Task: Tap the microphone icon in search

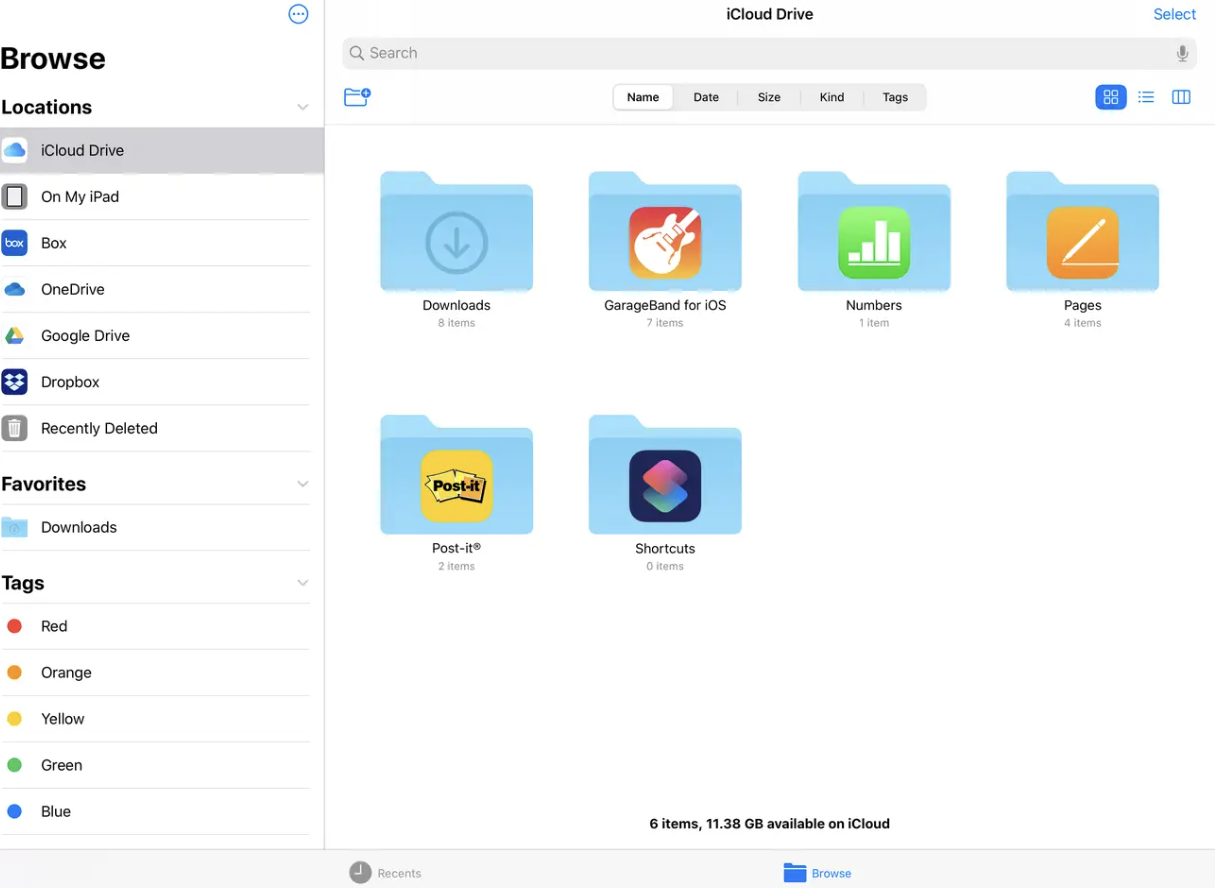Action: click(1182, 54)
